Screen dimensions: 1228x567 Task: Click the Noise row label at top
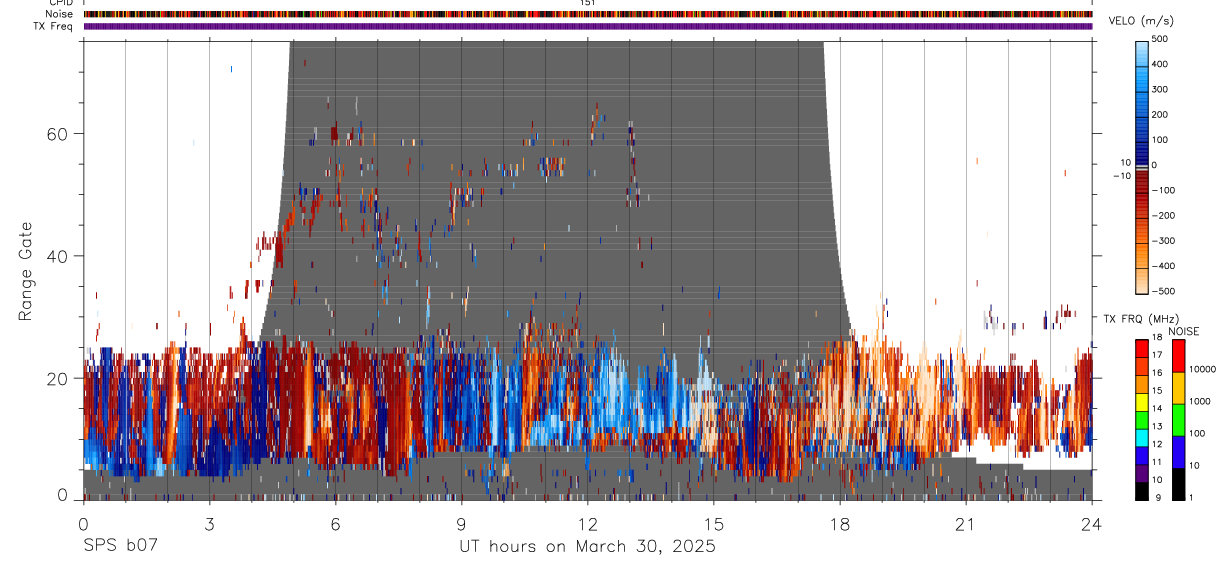click(60, 14)
